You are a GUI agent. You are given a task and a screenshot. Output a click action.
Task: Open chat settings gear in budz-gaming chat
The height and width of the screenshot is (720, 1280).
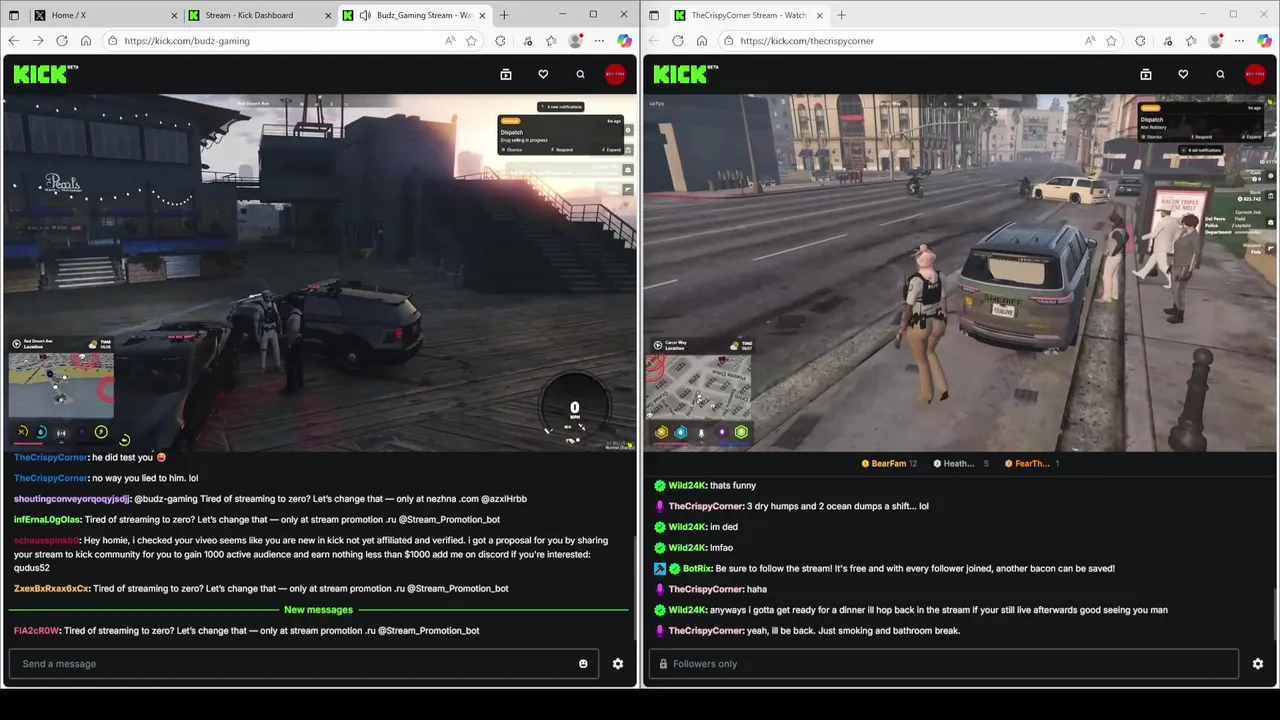618,664
